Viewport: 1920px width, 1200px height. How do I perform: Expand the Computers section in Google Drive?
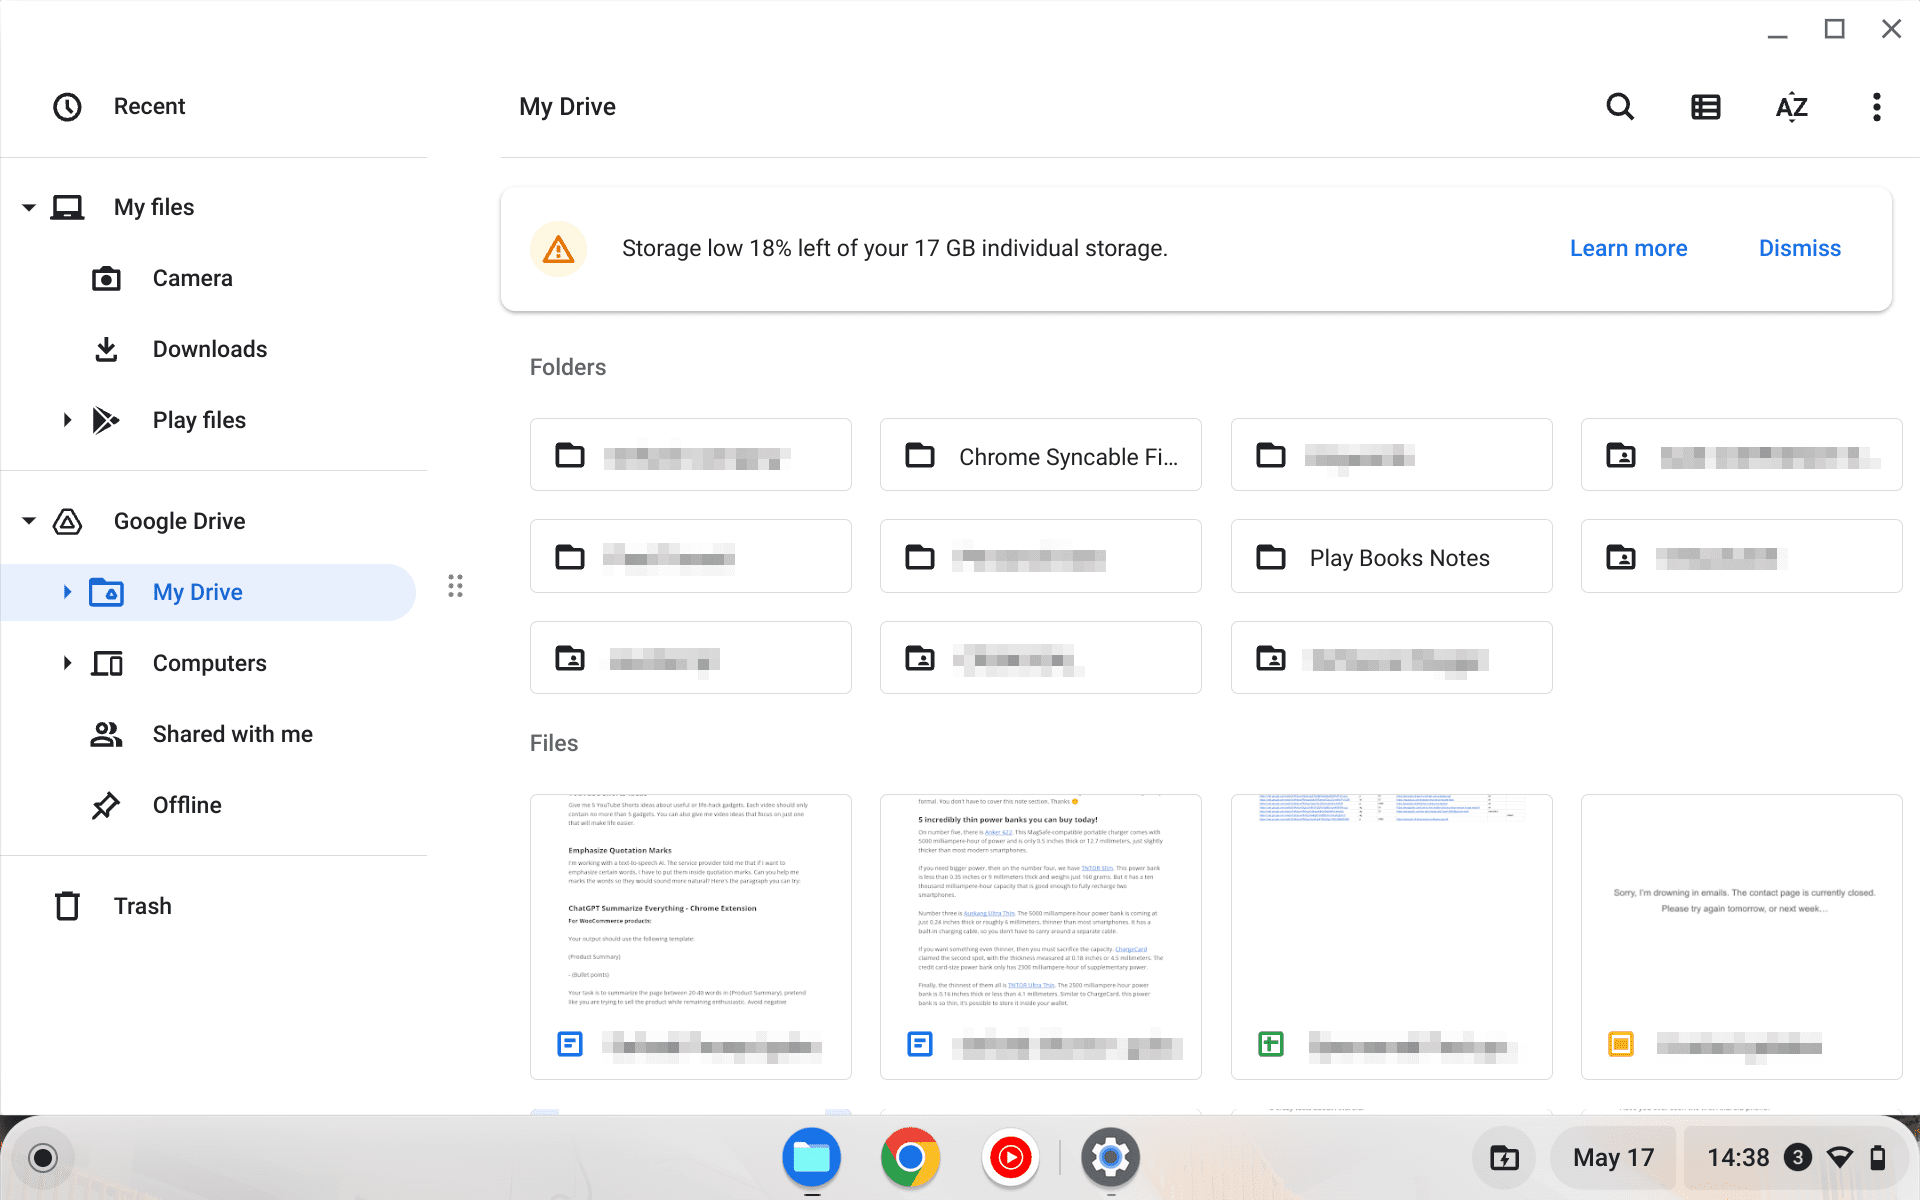(65, 662)
